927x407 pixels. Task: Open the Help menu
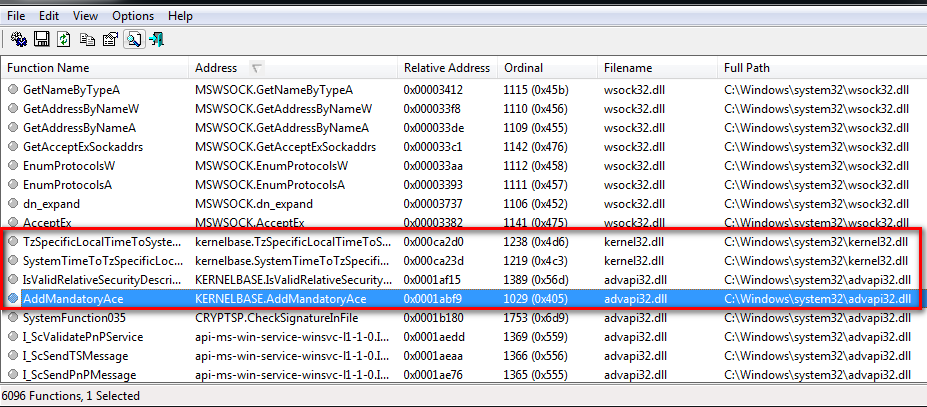180,16
